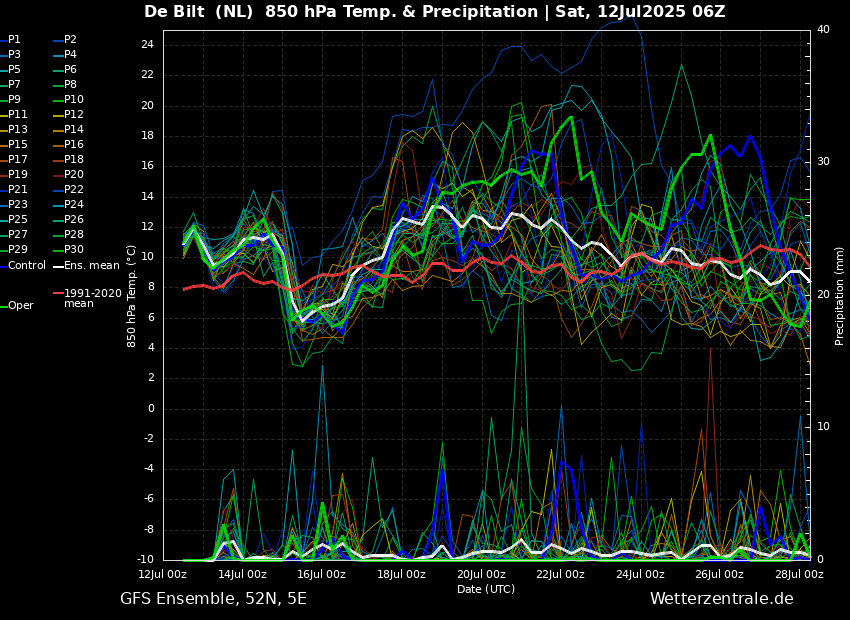Click the Wetterzentrale.de credit text

coord(721,599)
